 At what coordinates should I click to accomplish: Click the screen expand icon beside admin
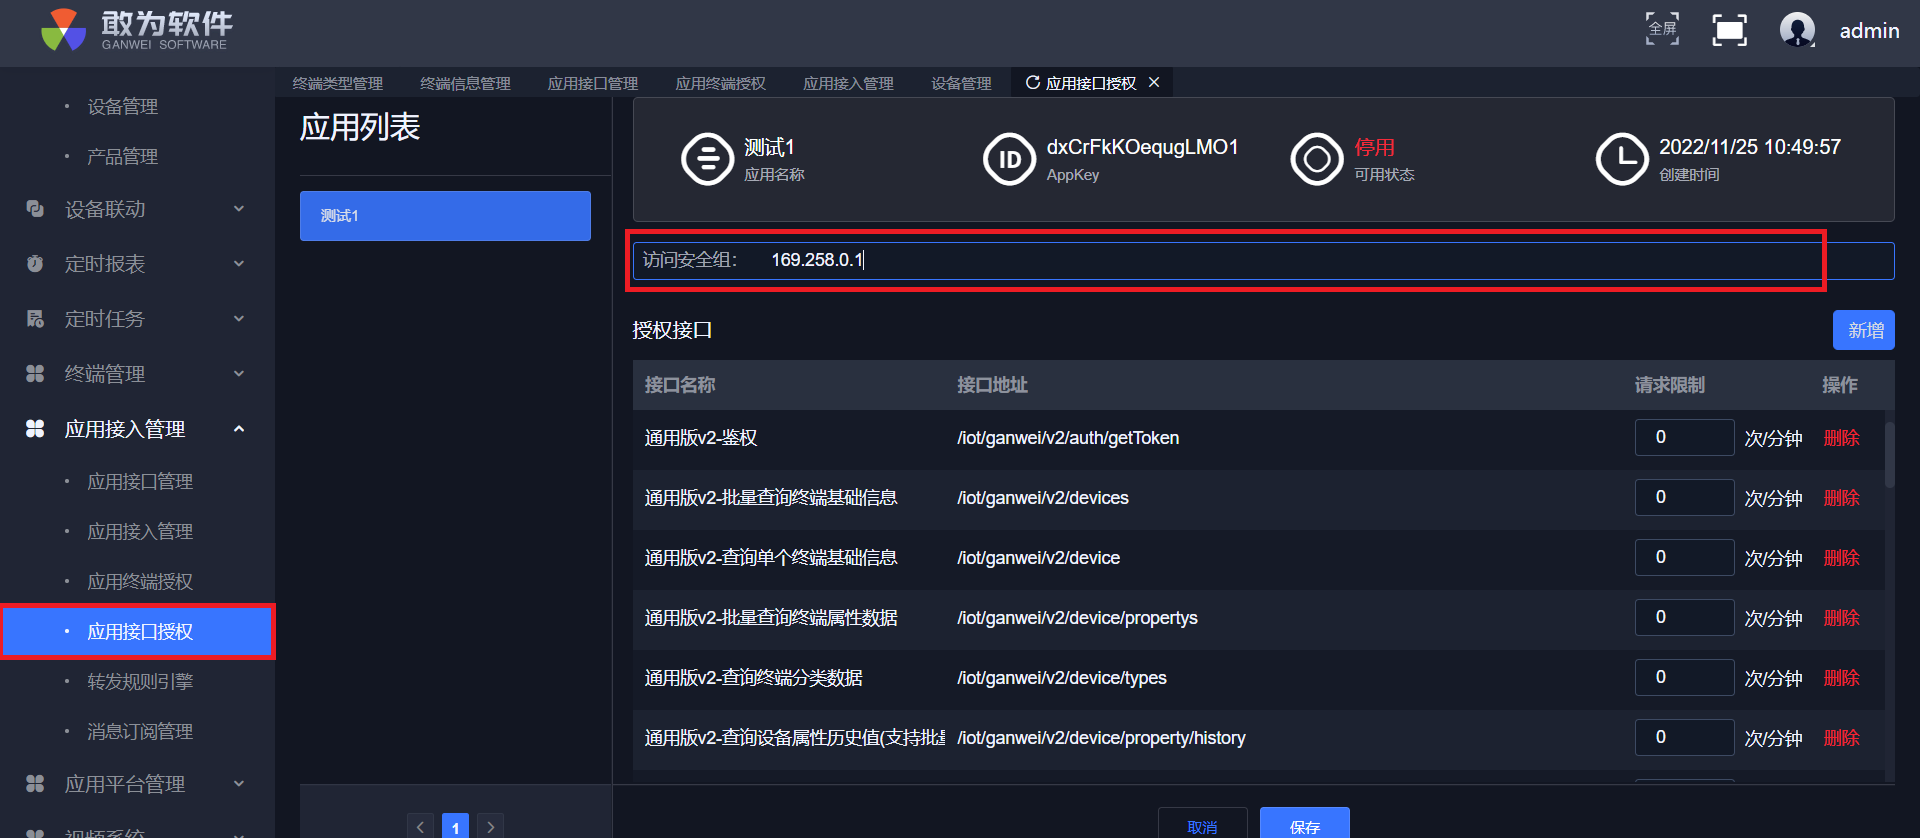1729,30
